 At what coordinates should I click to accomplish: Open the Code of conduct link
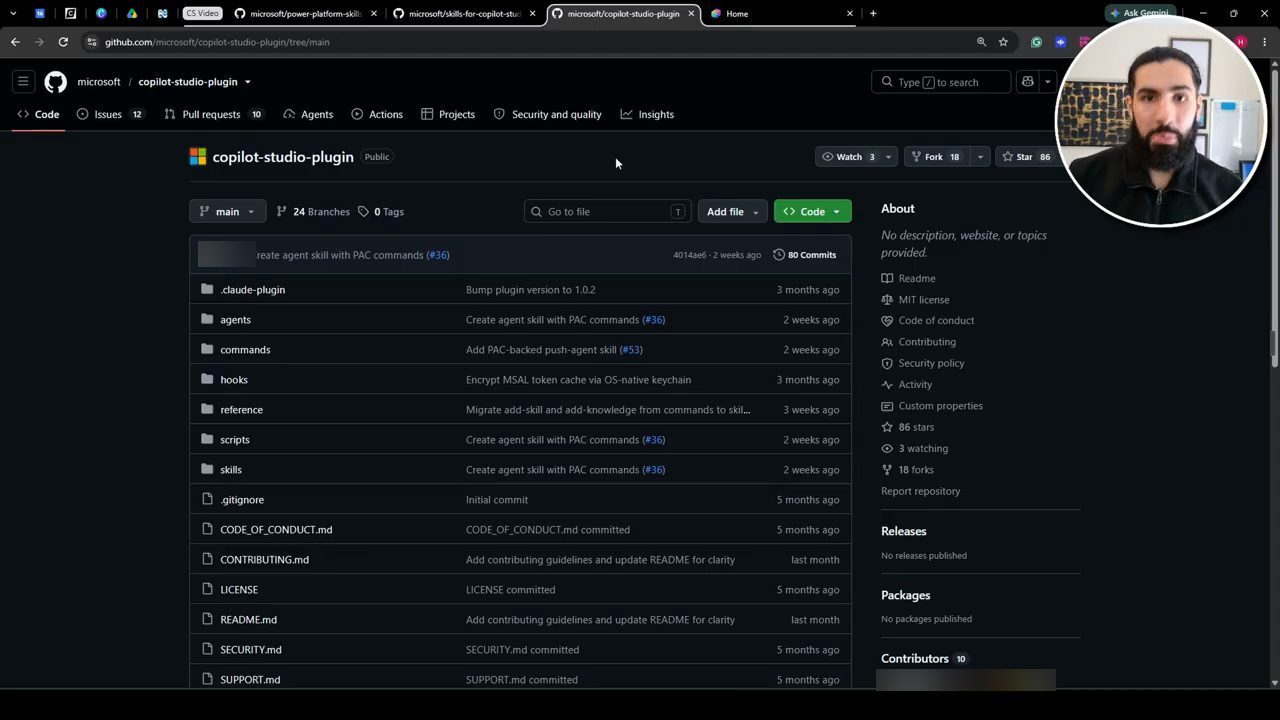[936, 321]
